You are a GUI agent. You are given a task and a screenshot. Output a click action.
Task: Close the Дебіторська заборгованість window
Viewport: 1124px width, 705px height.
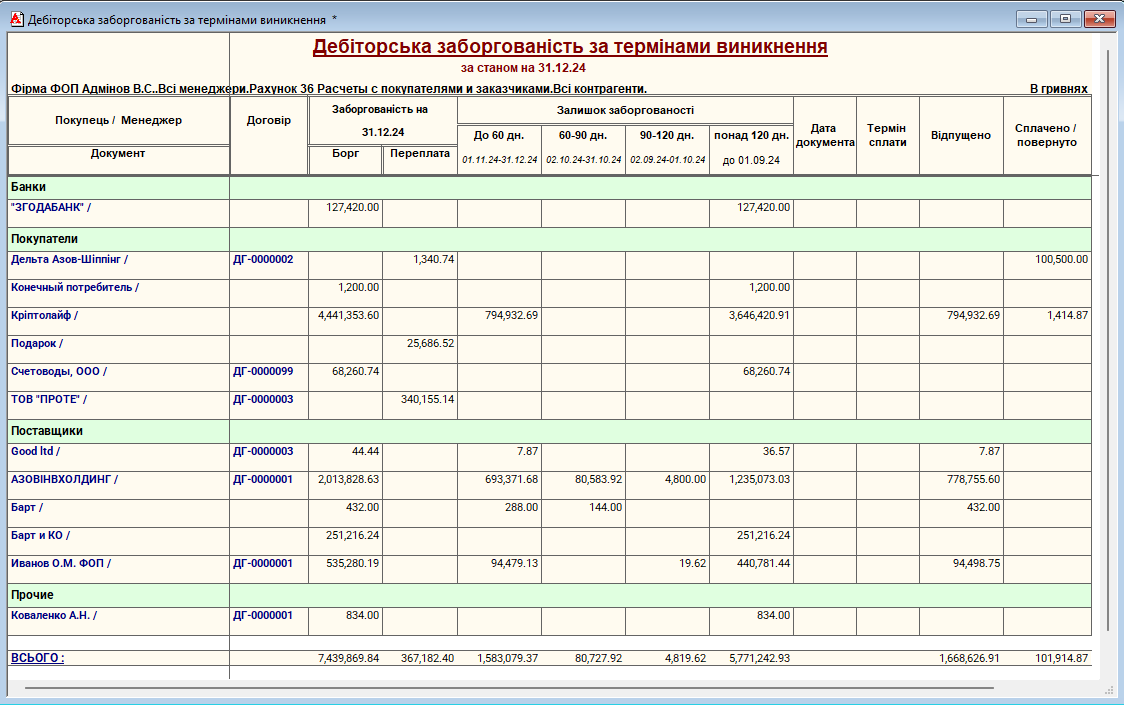(1100, 19)
